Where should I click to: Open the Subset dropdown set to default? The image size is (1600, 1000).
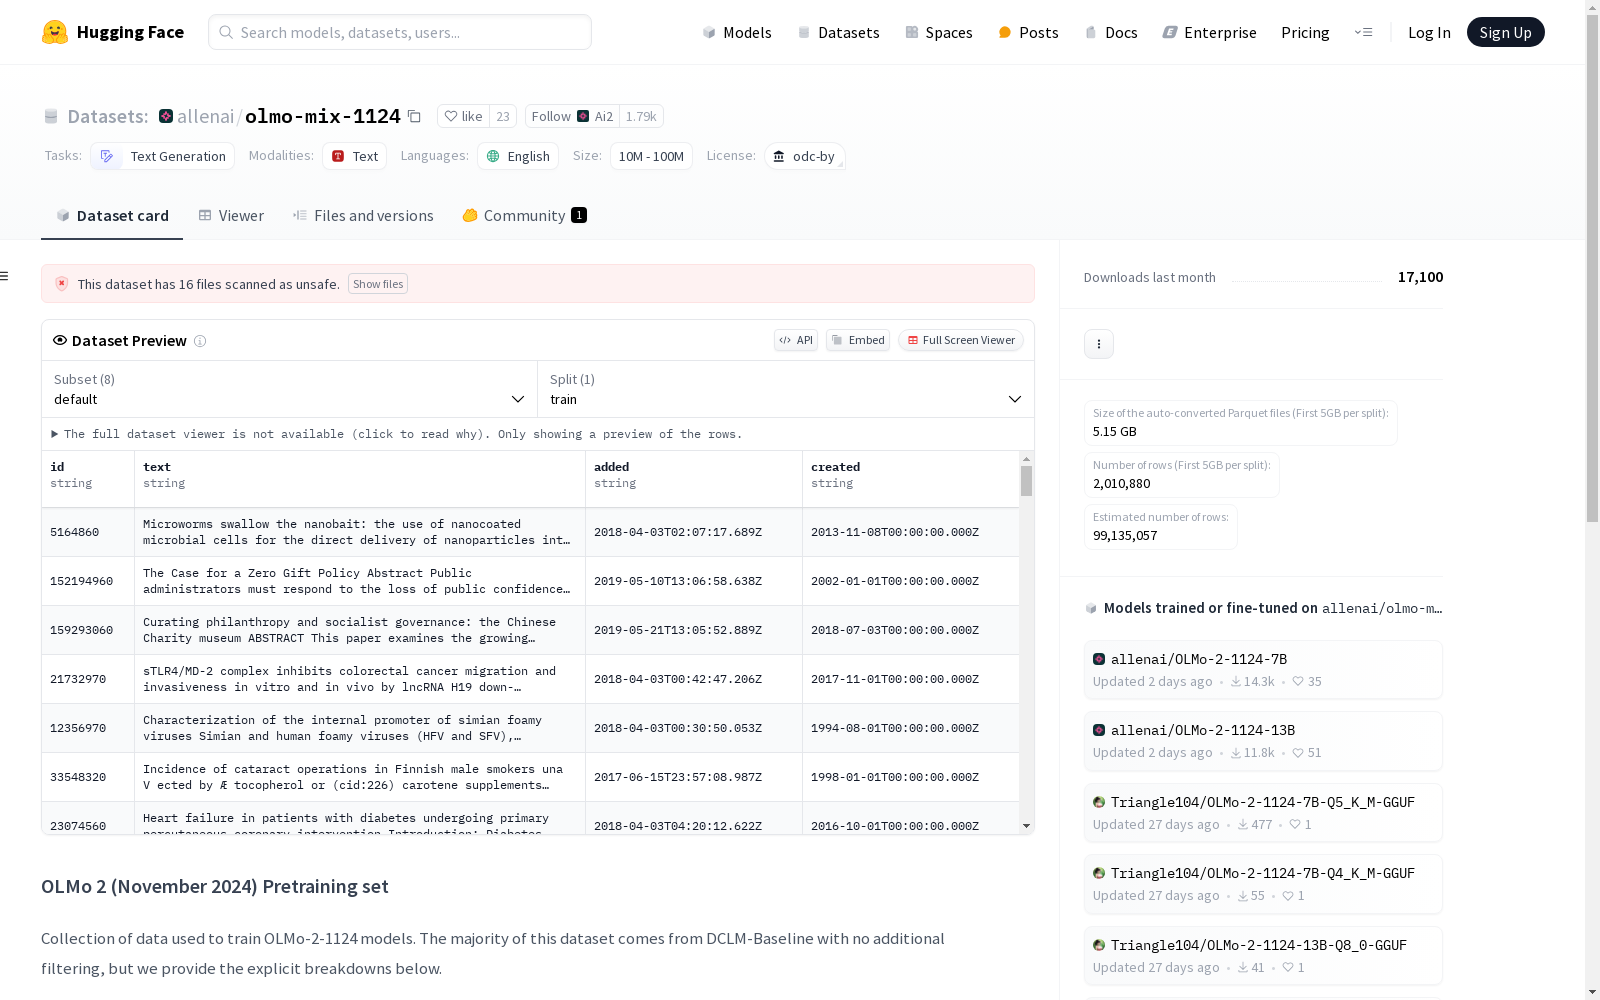(290, 389)
